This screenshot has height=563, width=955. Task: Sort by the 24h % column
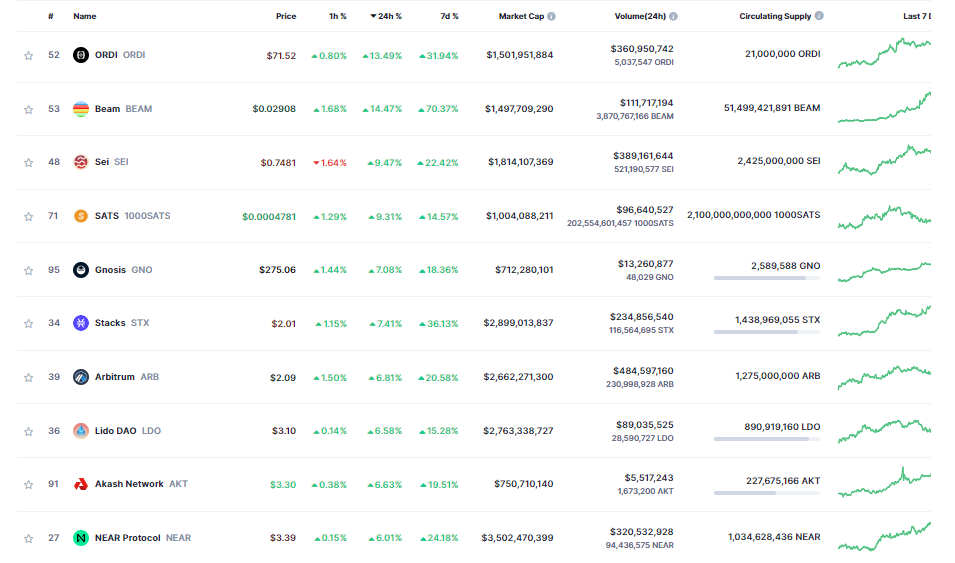click(x=389, y=17)
